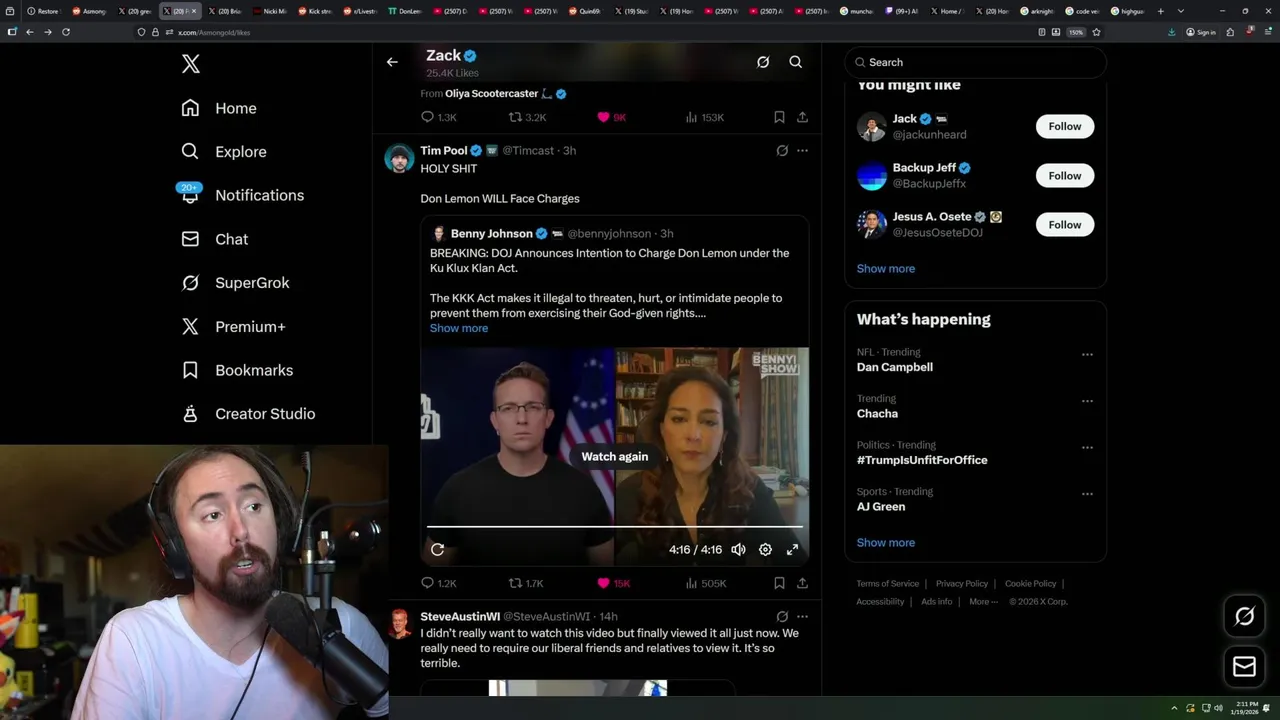Open the video settings gear

765,549
